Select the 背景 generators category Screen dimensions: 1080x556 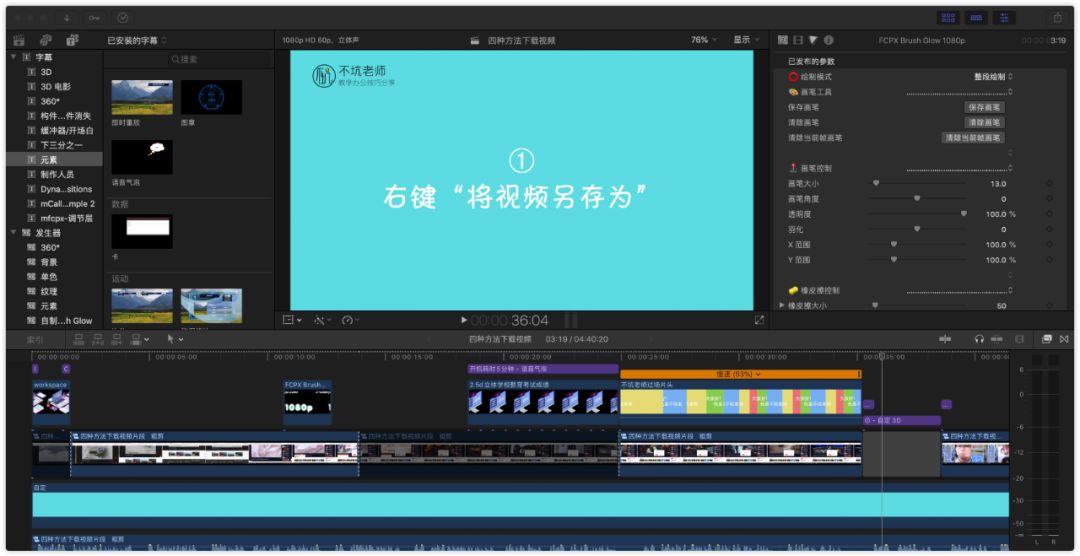[48, 262]
